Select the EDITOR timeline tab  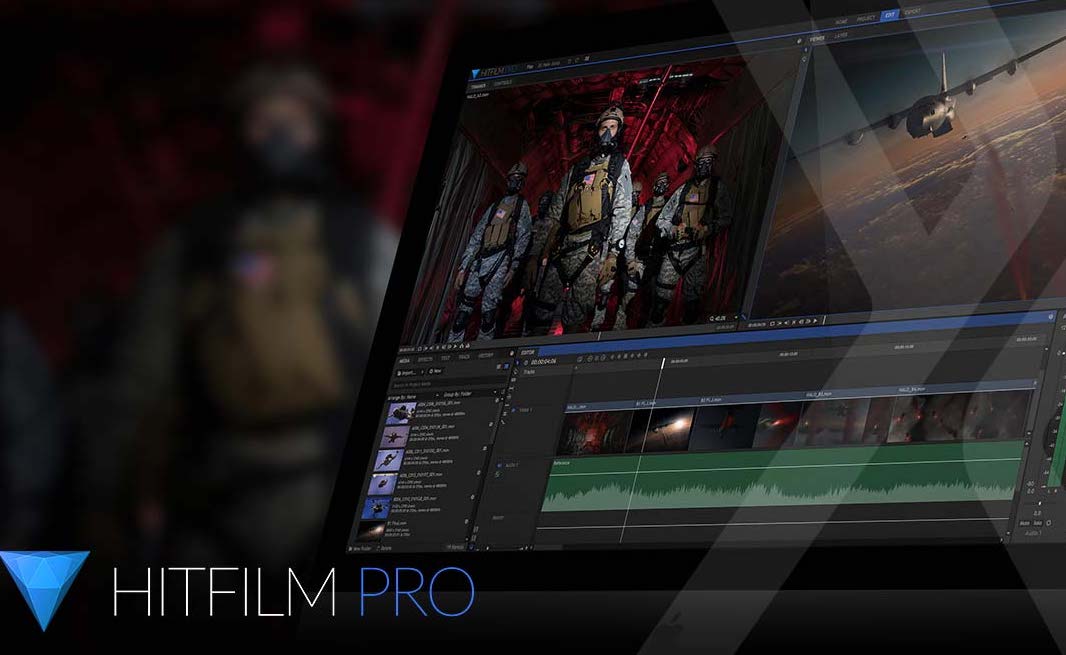click(x=528, y=352)
